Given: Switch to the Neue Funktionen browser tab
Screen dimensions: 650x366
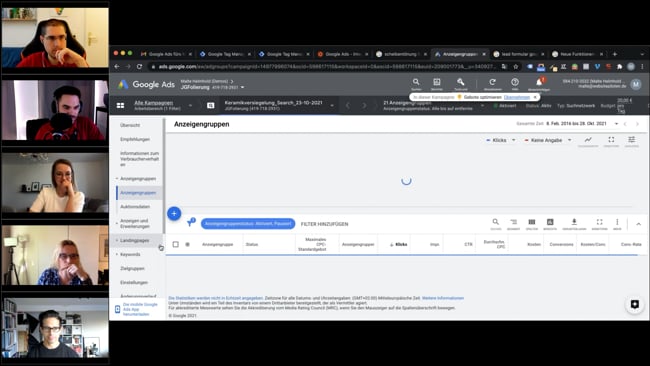Looking at the screenshot, I should 577,54.
